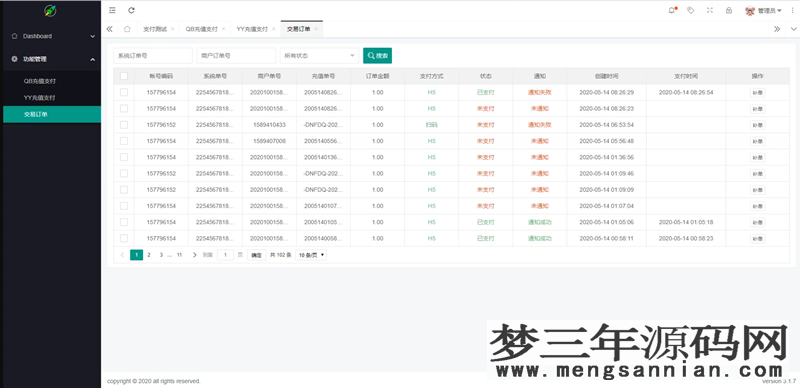
Task: Check the row created 2020-05-14 08:26:23
Action: [124, 108]
